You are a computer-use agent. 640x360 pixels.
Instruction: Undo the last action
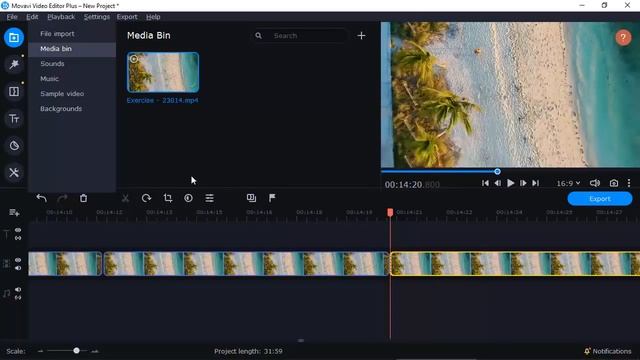click(41, 198)
